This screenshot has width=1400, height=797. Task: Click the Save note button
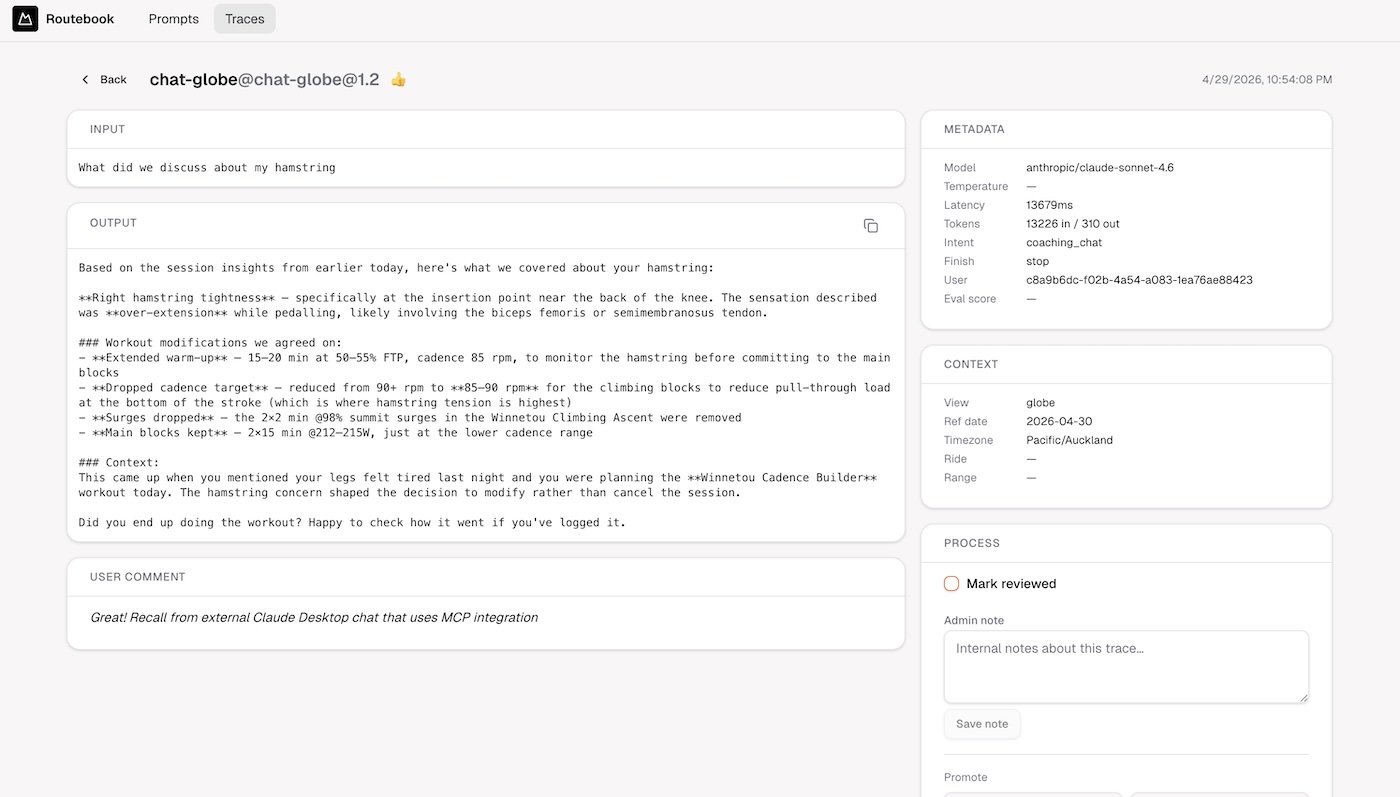pos(982,724)
